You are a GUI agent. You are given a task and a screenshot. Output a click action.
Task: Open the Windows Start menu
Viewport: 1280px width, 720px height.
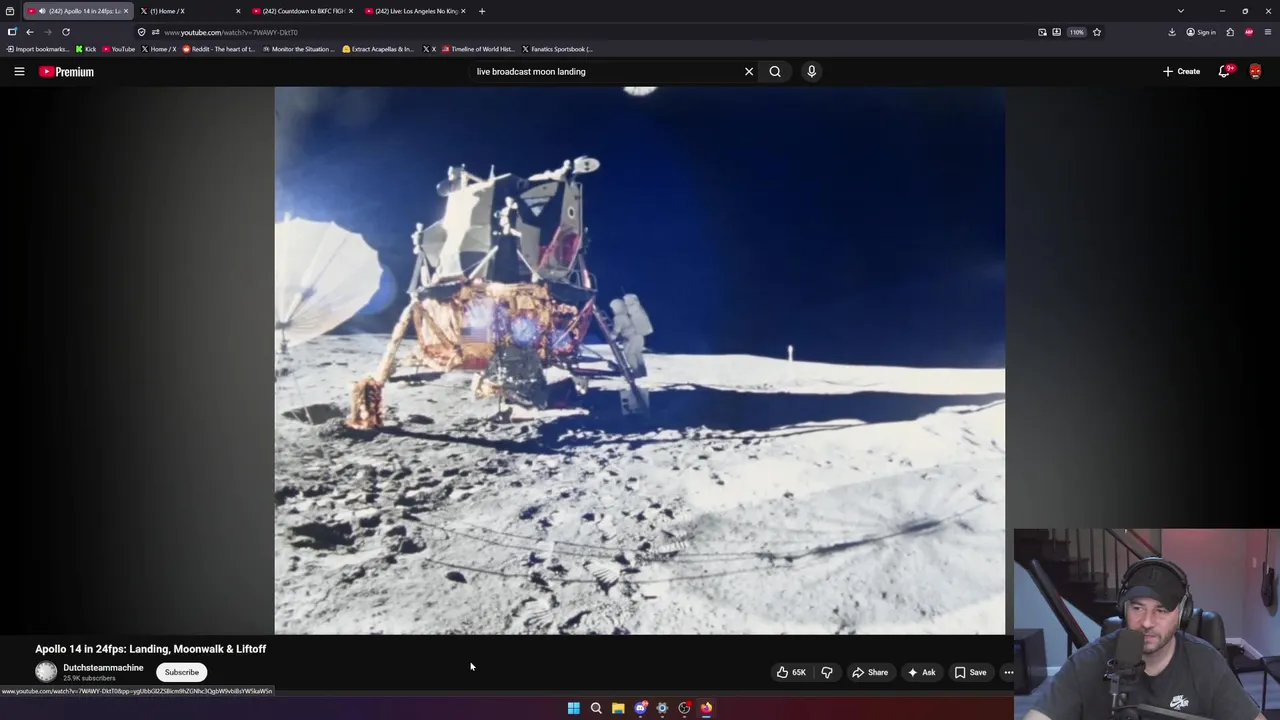[574, 708]
